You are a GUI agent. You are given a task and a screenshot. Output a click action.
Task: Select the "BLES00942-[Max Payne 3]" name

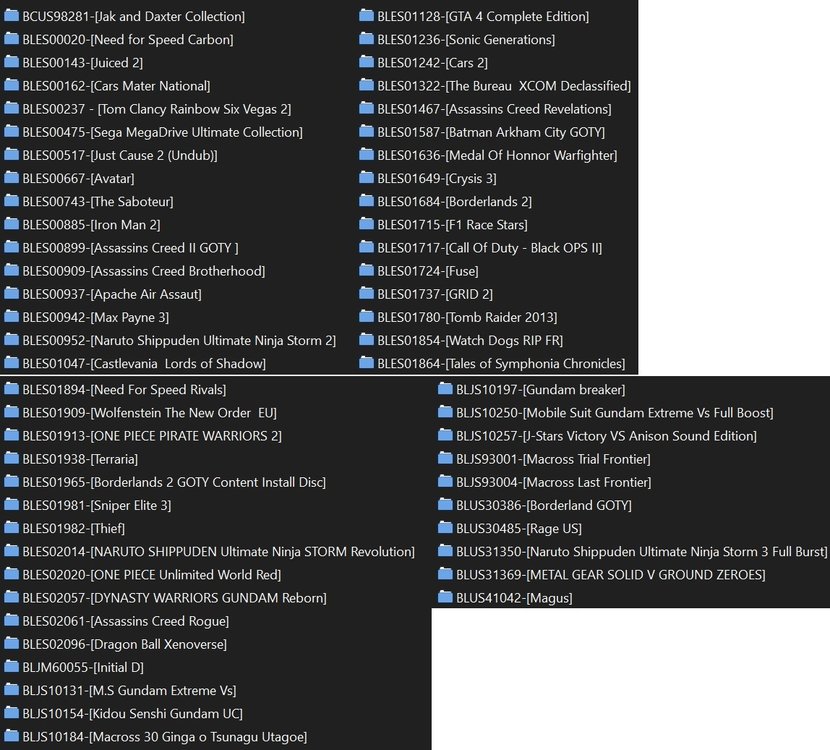pos(95,318)
